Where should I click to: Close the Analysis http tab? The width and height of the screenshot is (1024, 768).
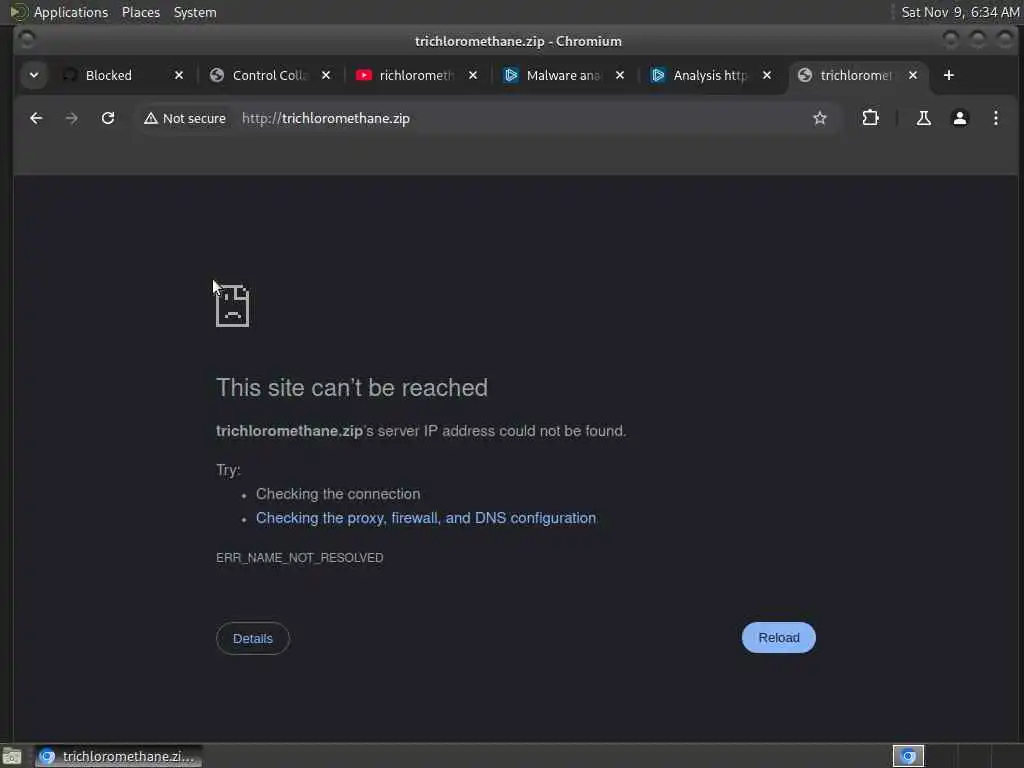click(x=767, y=75)
